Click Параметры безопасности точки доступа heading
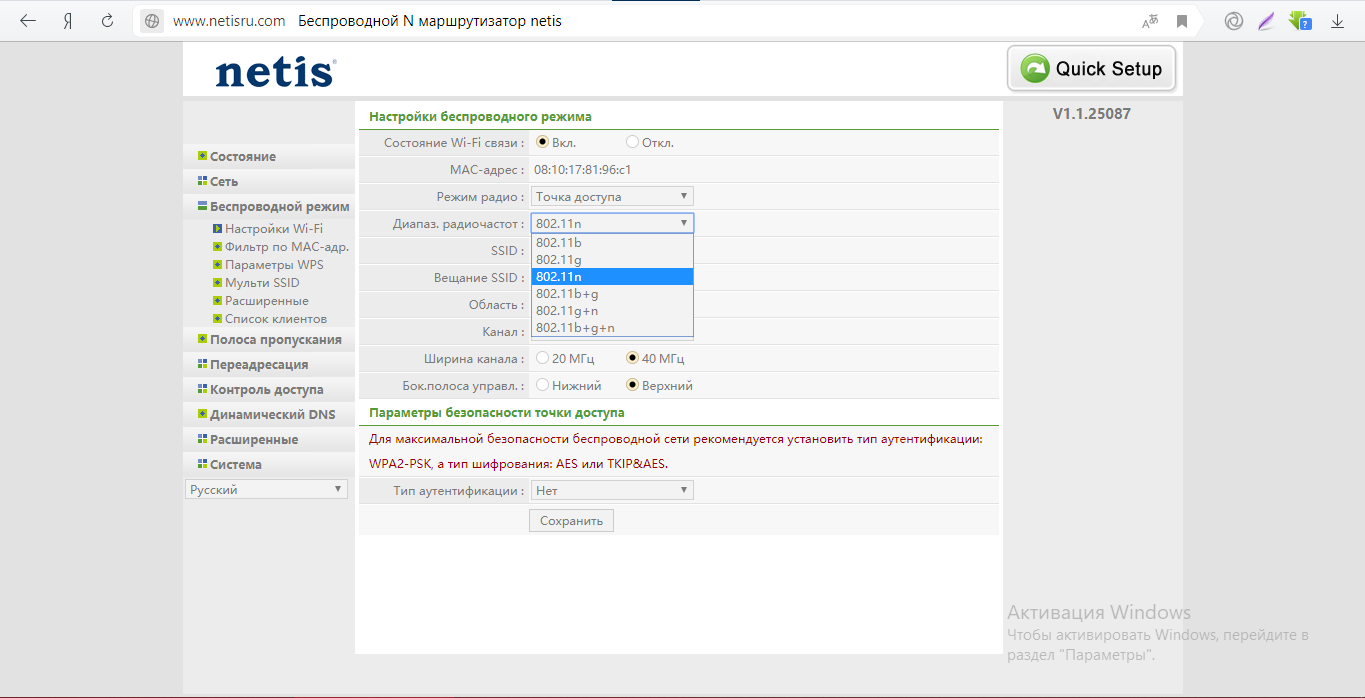The image size is (1365, 698). (x=496, y=412)
